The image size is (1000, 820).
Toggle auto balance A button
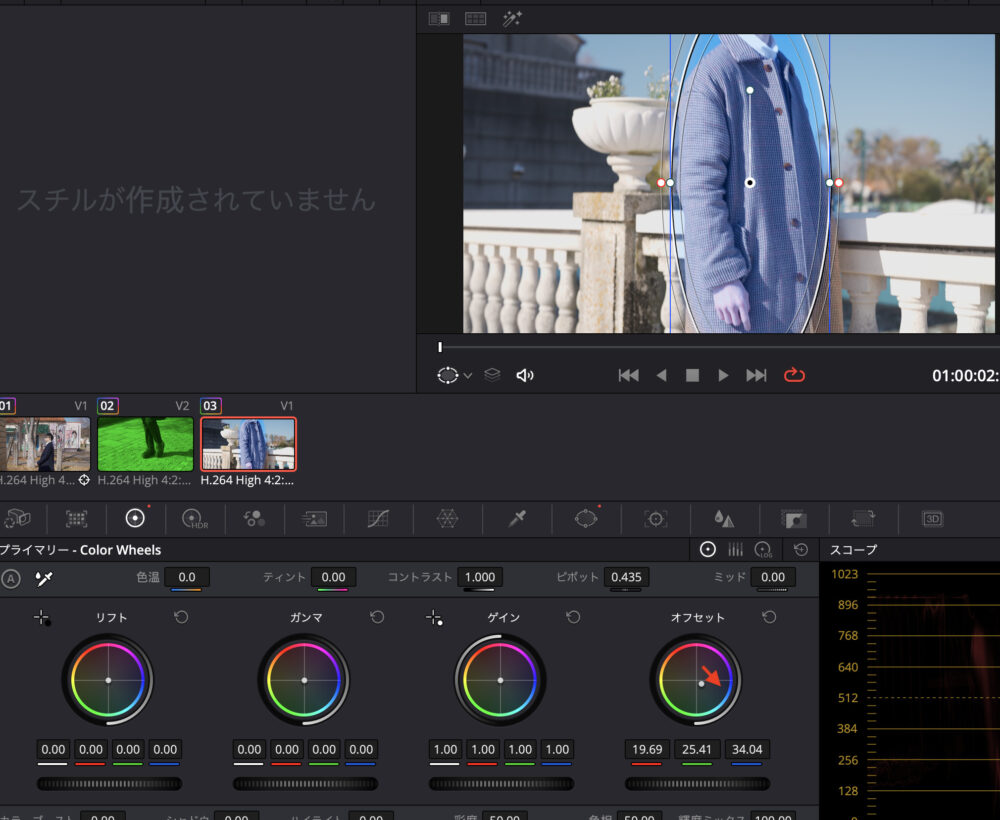(x=11, y=578)
